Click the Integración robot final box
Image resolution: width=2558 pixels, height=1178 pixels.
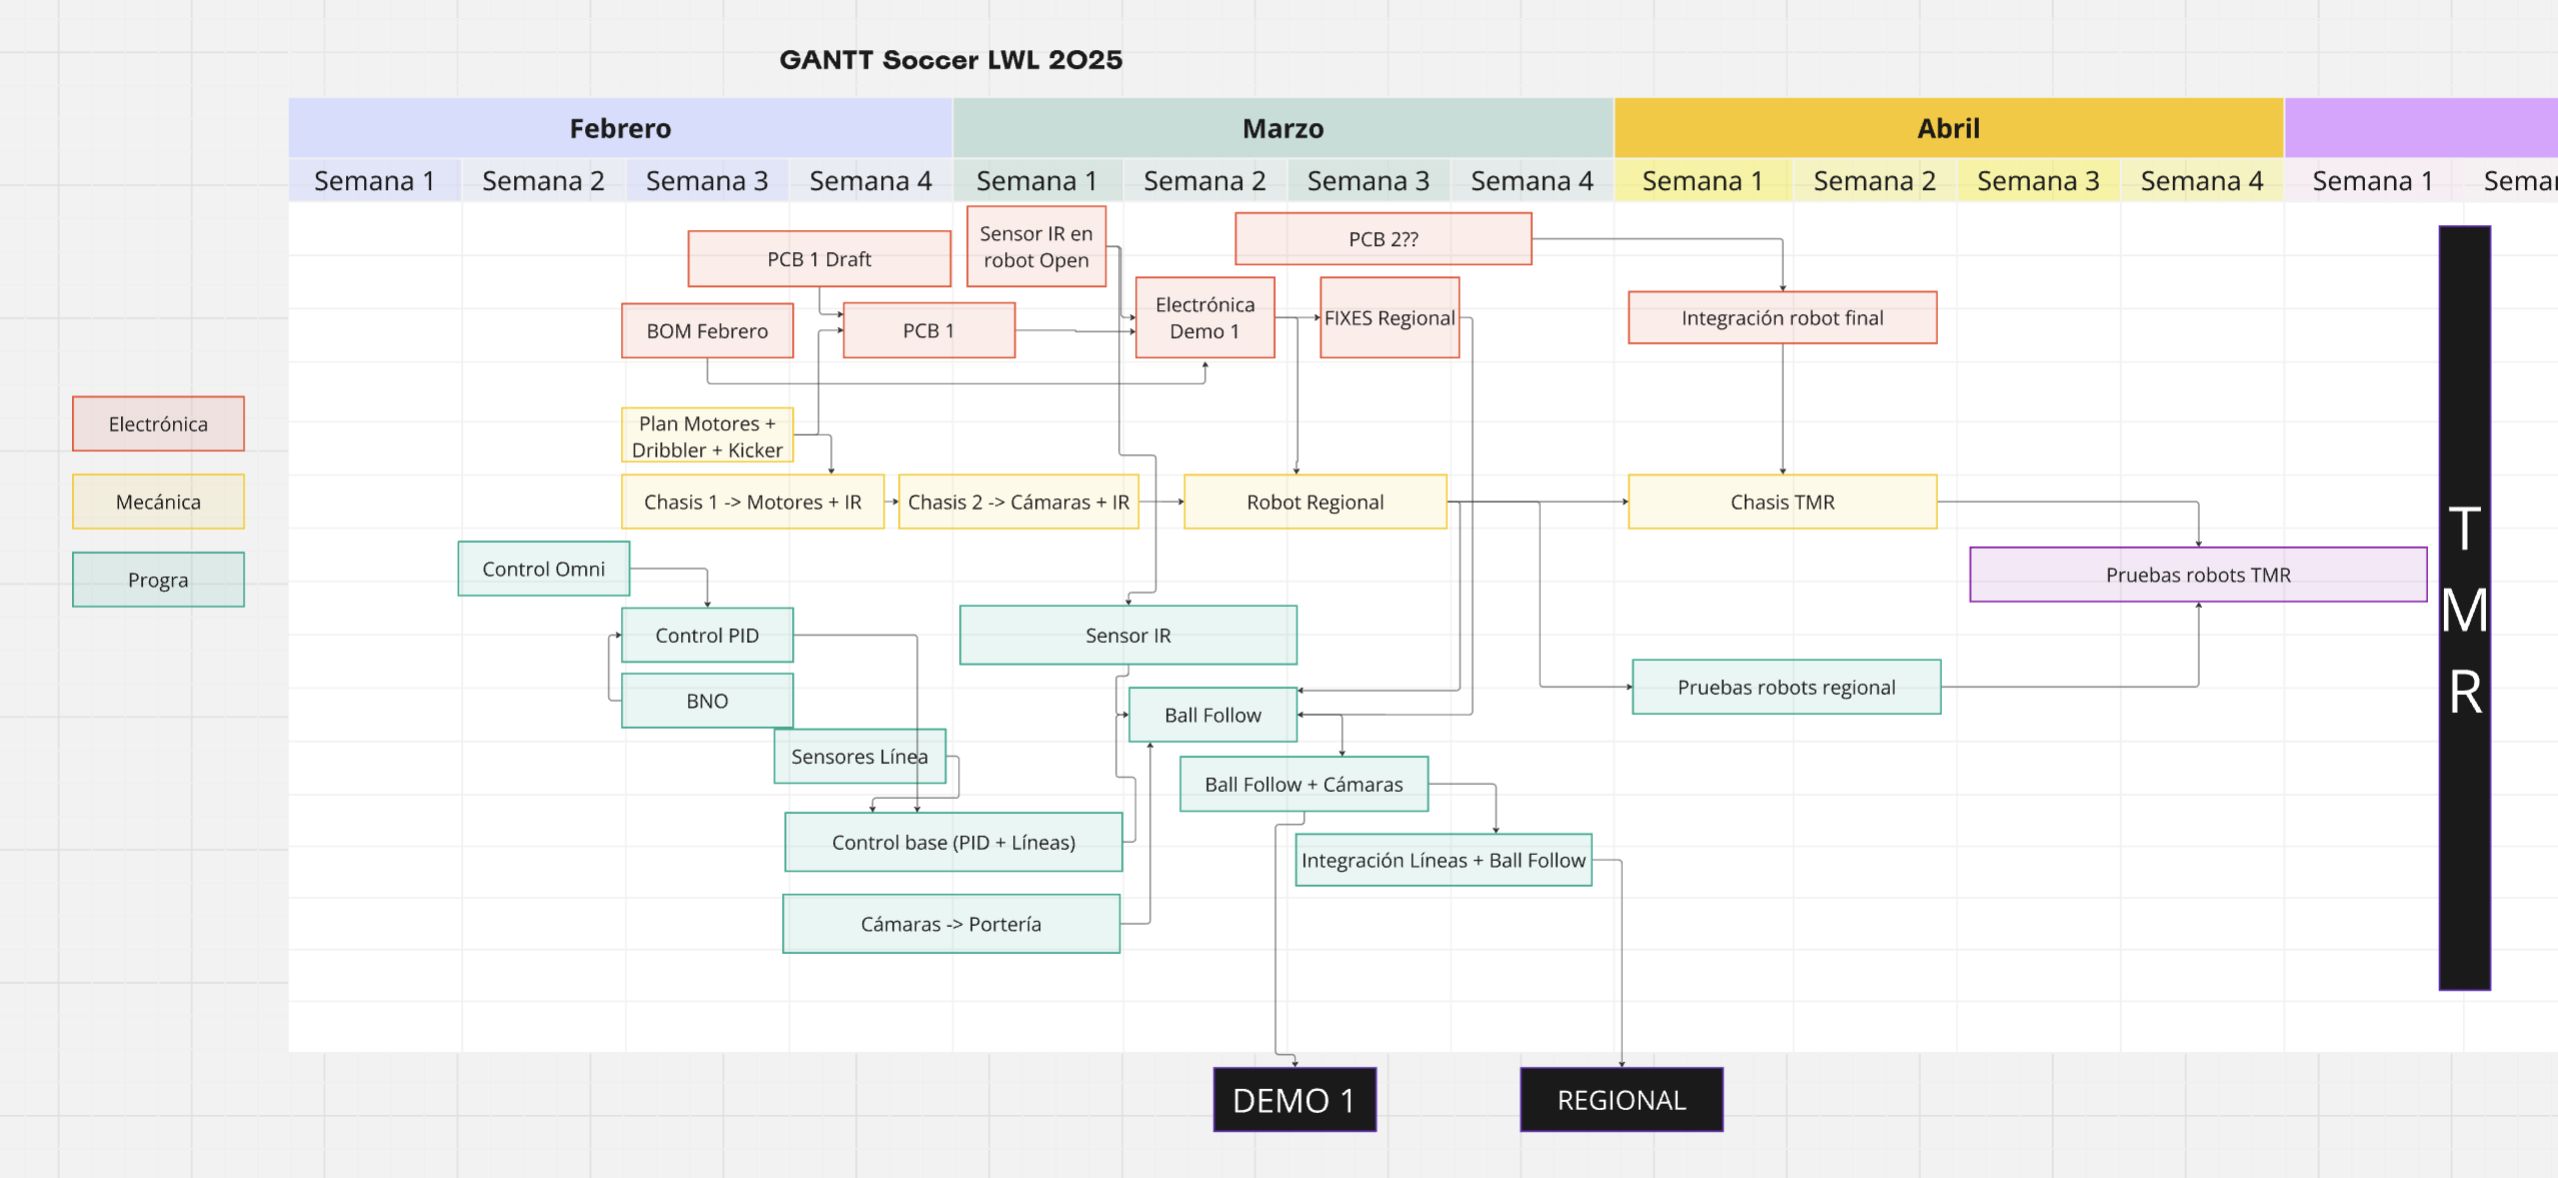pos(1782,318)
